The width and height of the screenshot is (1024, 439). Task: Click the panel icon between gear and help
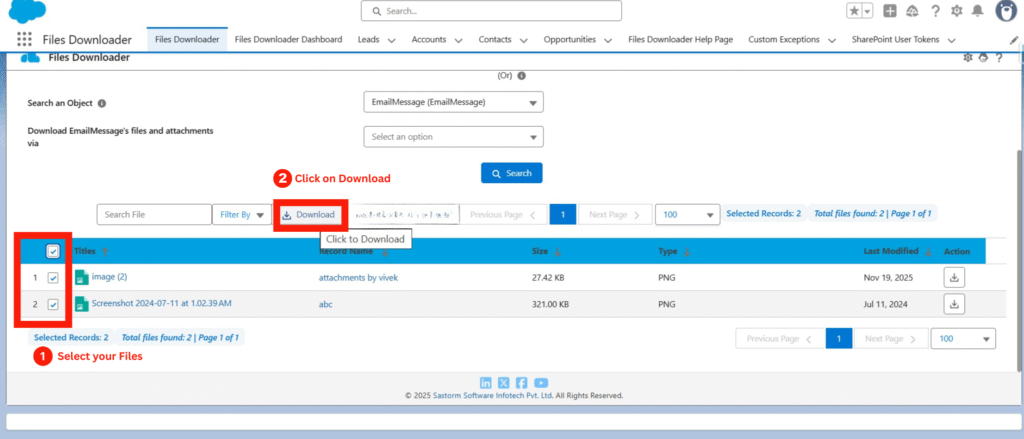[984, 57]
